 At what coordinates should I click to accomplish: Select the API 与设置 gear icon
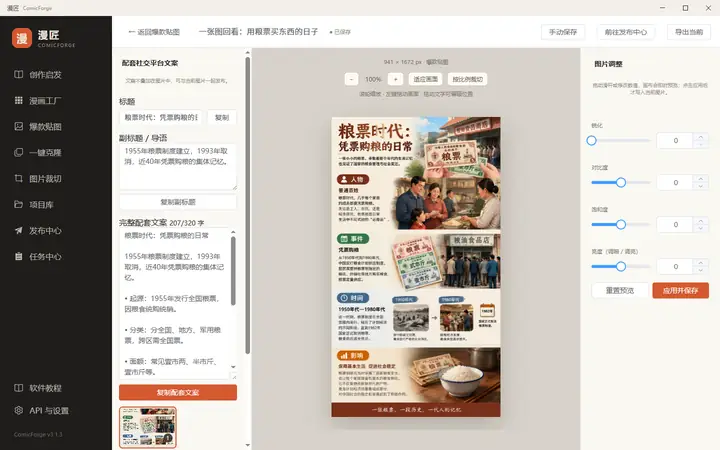(x=18, y=410)
